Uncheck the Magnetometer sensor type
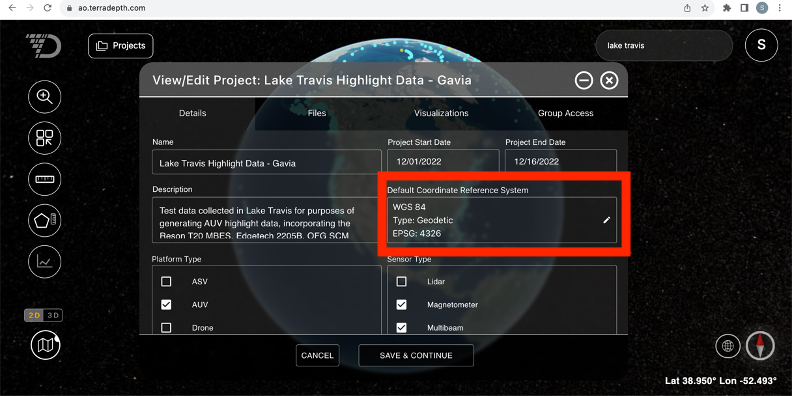792x396 pixels. point(402,305)
